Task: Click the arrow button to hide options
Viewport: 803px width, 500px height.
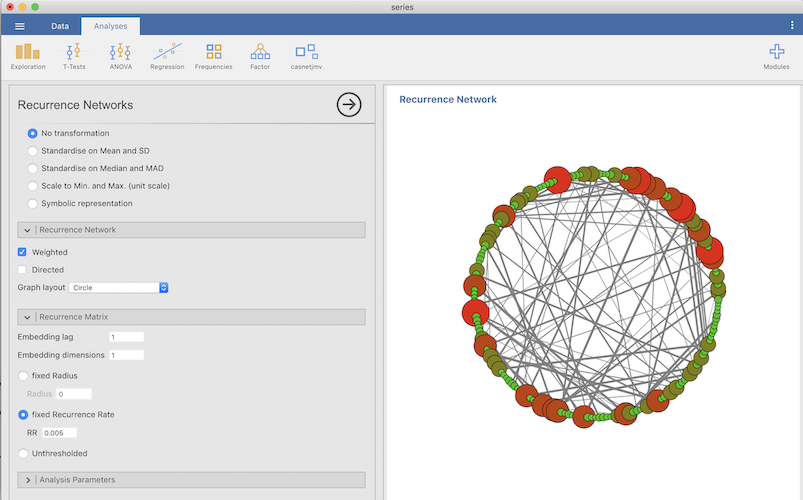Action: (348, 104)
